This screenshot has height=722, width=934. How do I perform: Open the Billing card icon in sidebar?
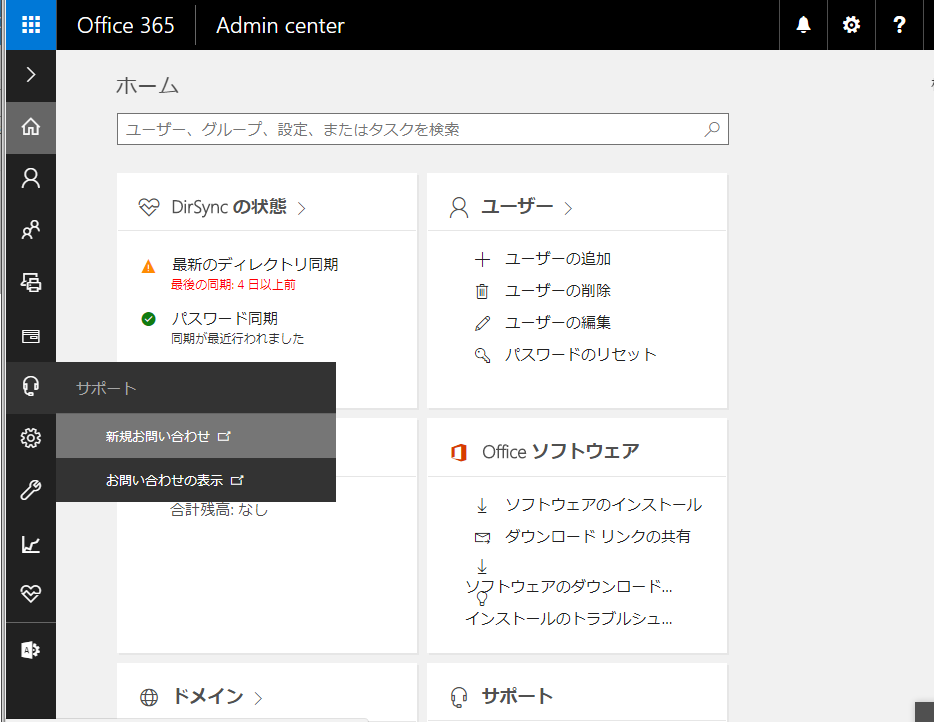coord(31,337)
